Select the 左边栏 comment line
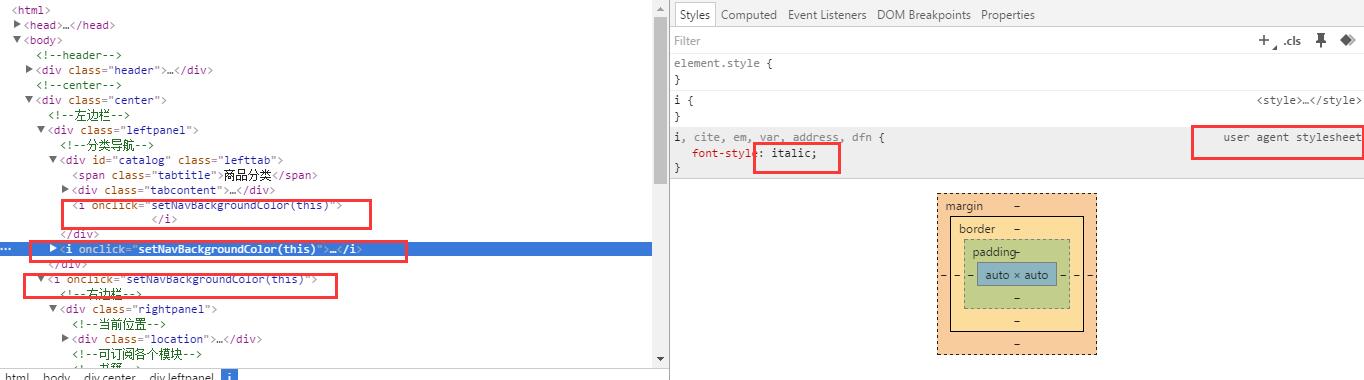 [x=89, y=115]
